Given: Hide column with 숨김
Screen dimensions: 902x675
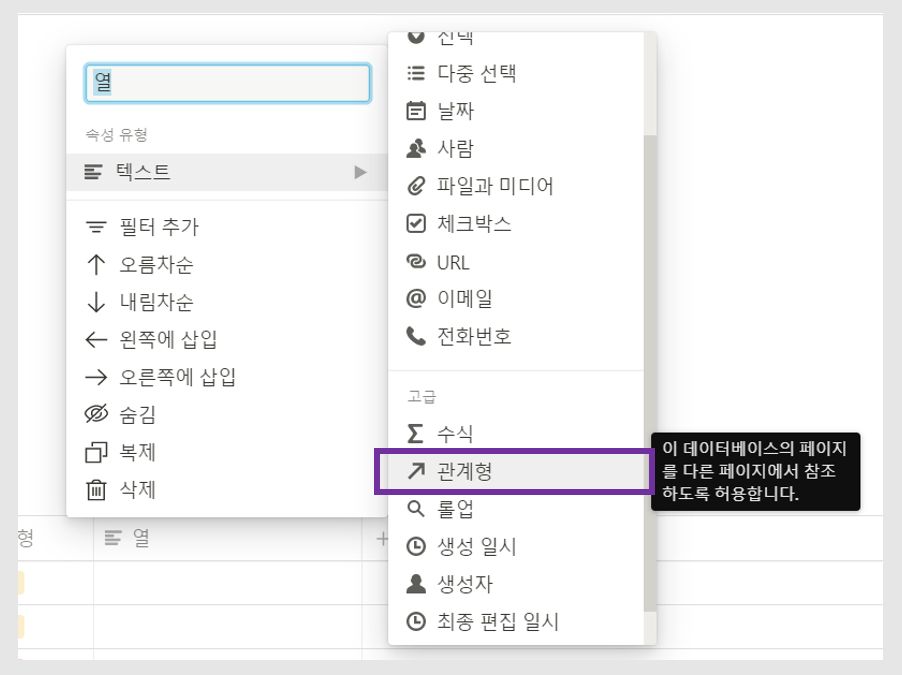Looking at the screenshot, I should click(227, 414).
